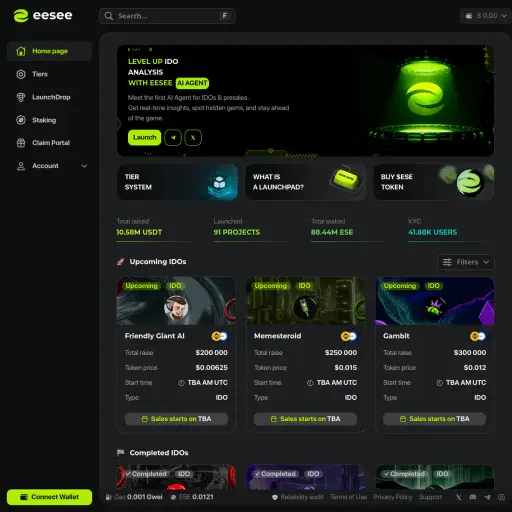Open the Discord icon in the footer
This screenshot has height=512, width=512.
pyautogui.click(x=473, y=497)
